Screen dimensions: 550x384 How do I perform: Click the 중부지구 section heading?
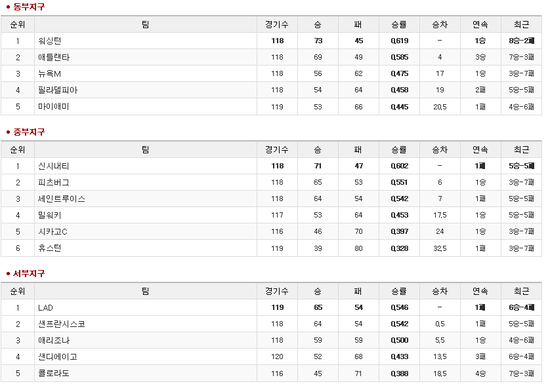point(29,132)
